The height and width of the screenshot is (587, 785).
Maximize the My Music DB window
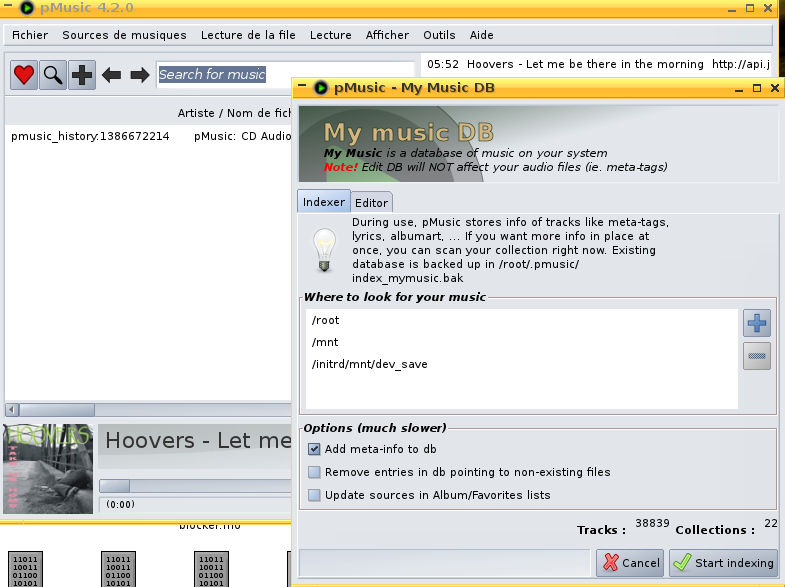757,88
